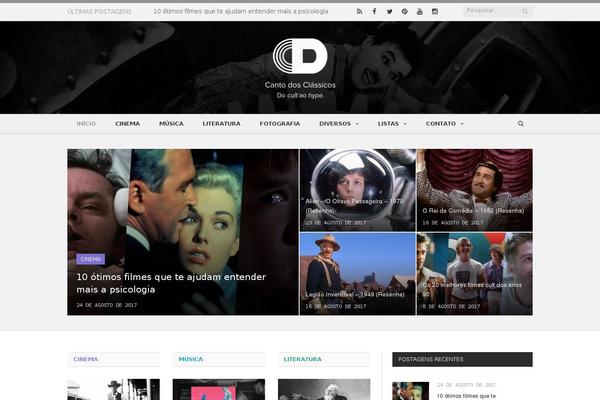
Task: Go to the Início menu item
Action: 86,124
